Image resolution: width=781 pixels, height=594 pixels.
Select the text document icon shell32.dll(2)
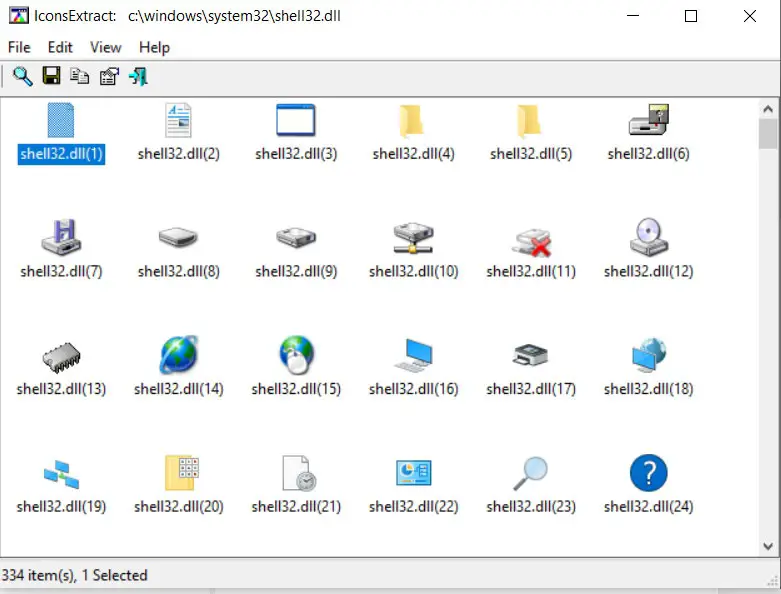click(178, 120)
